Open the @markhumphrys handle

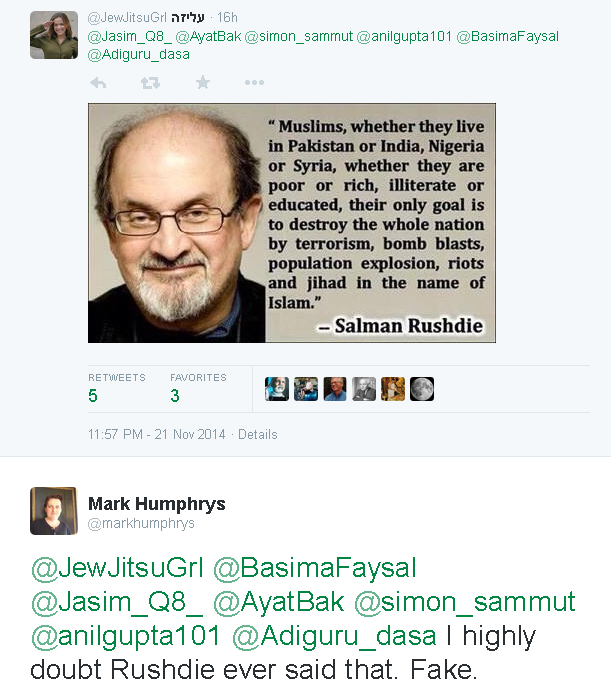[x=141, y=524]
